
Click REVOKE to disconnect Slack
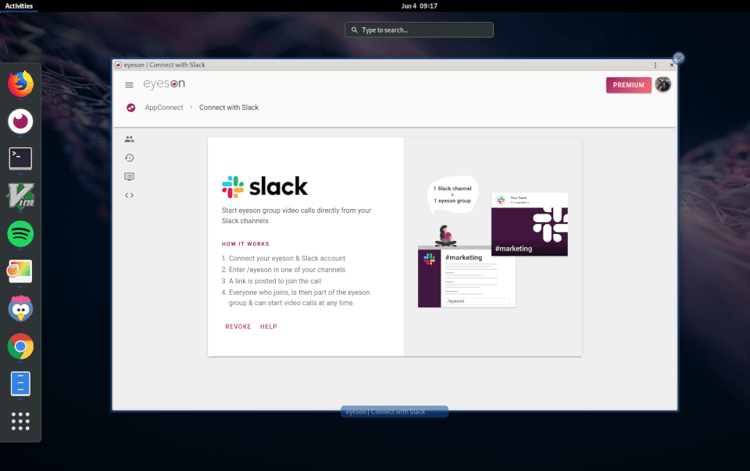coord(238,327)
